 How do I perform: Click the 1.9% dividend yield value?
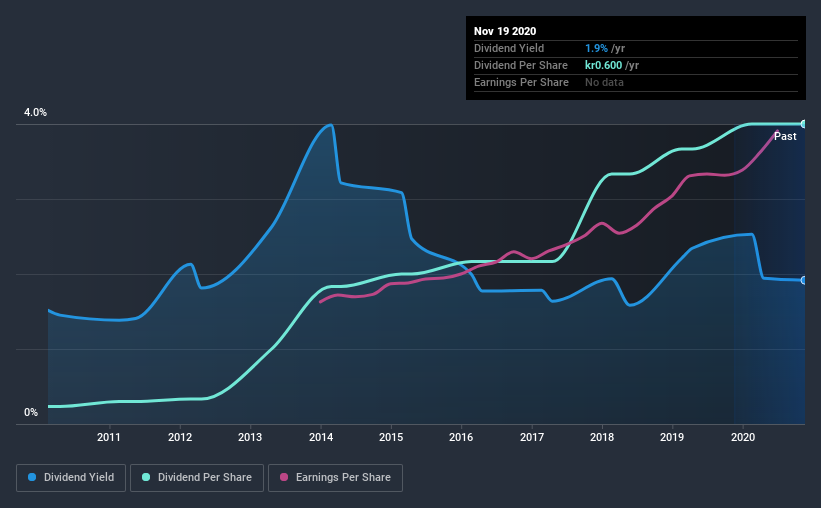596,48
